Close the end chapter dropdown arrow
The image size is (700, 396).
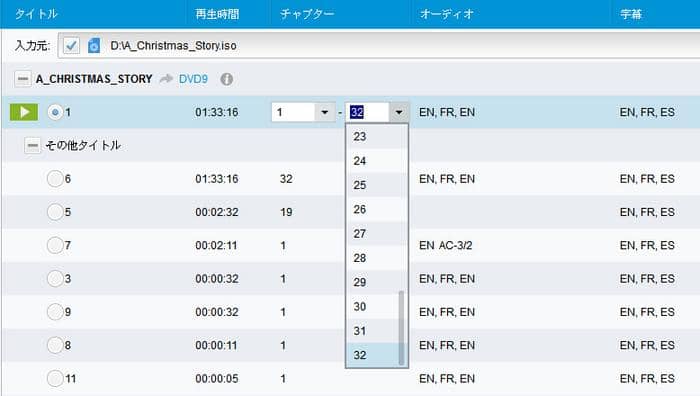[x=399, y=112]
